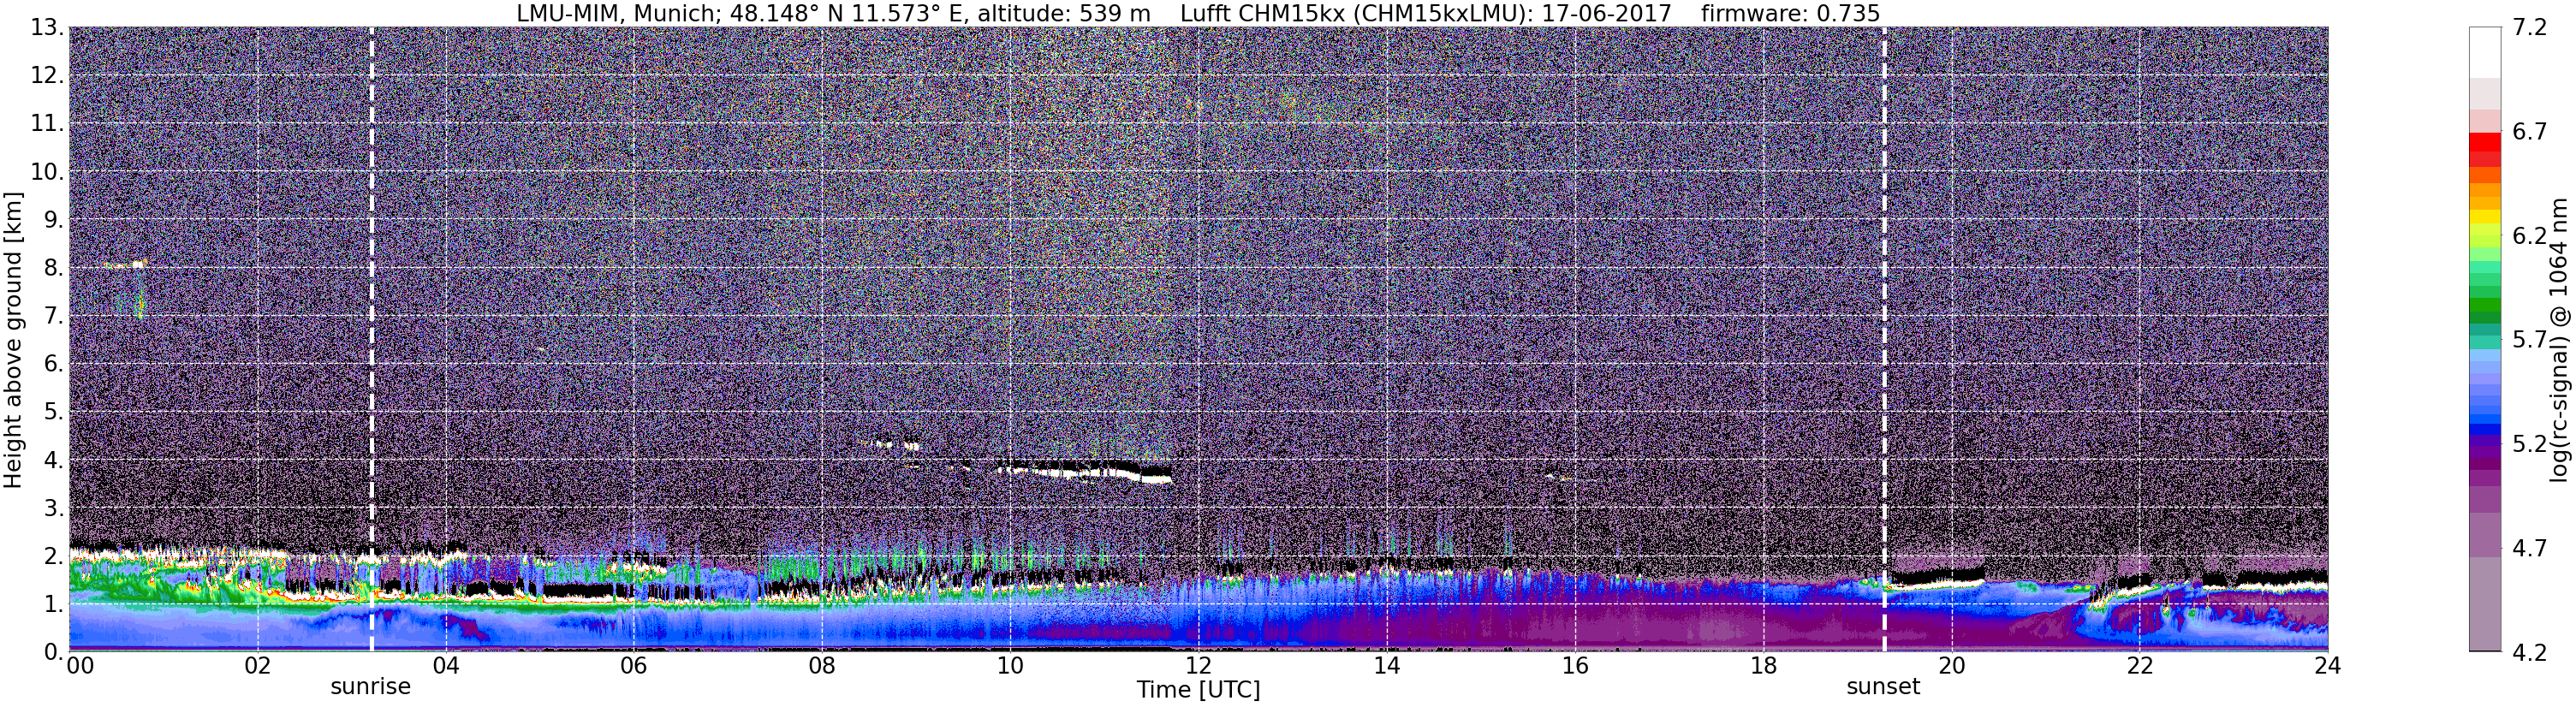Click the time axis tick label 24
Screen dimensions: 2576x707
coord(2328,666)
